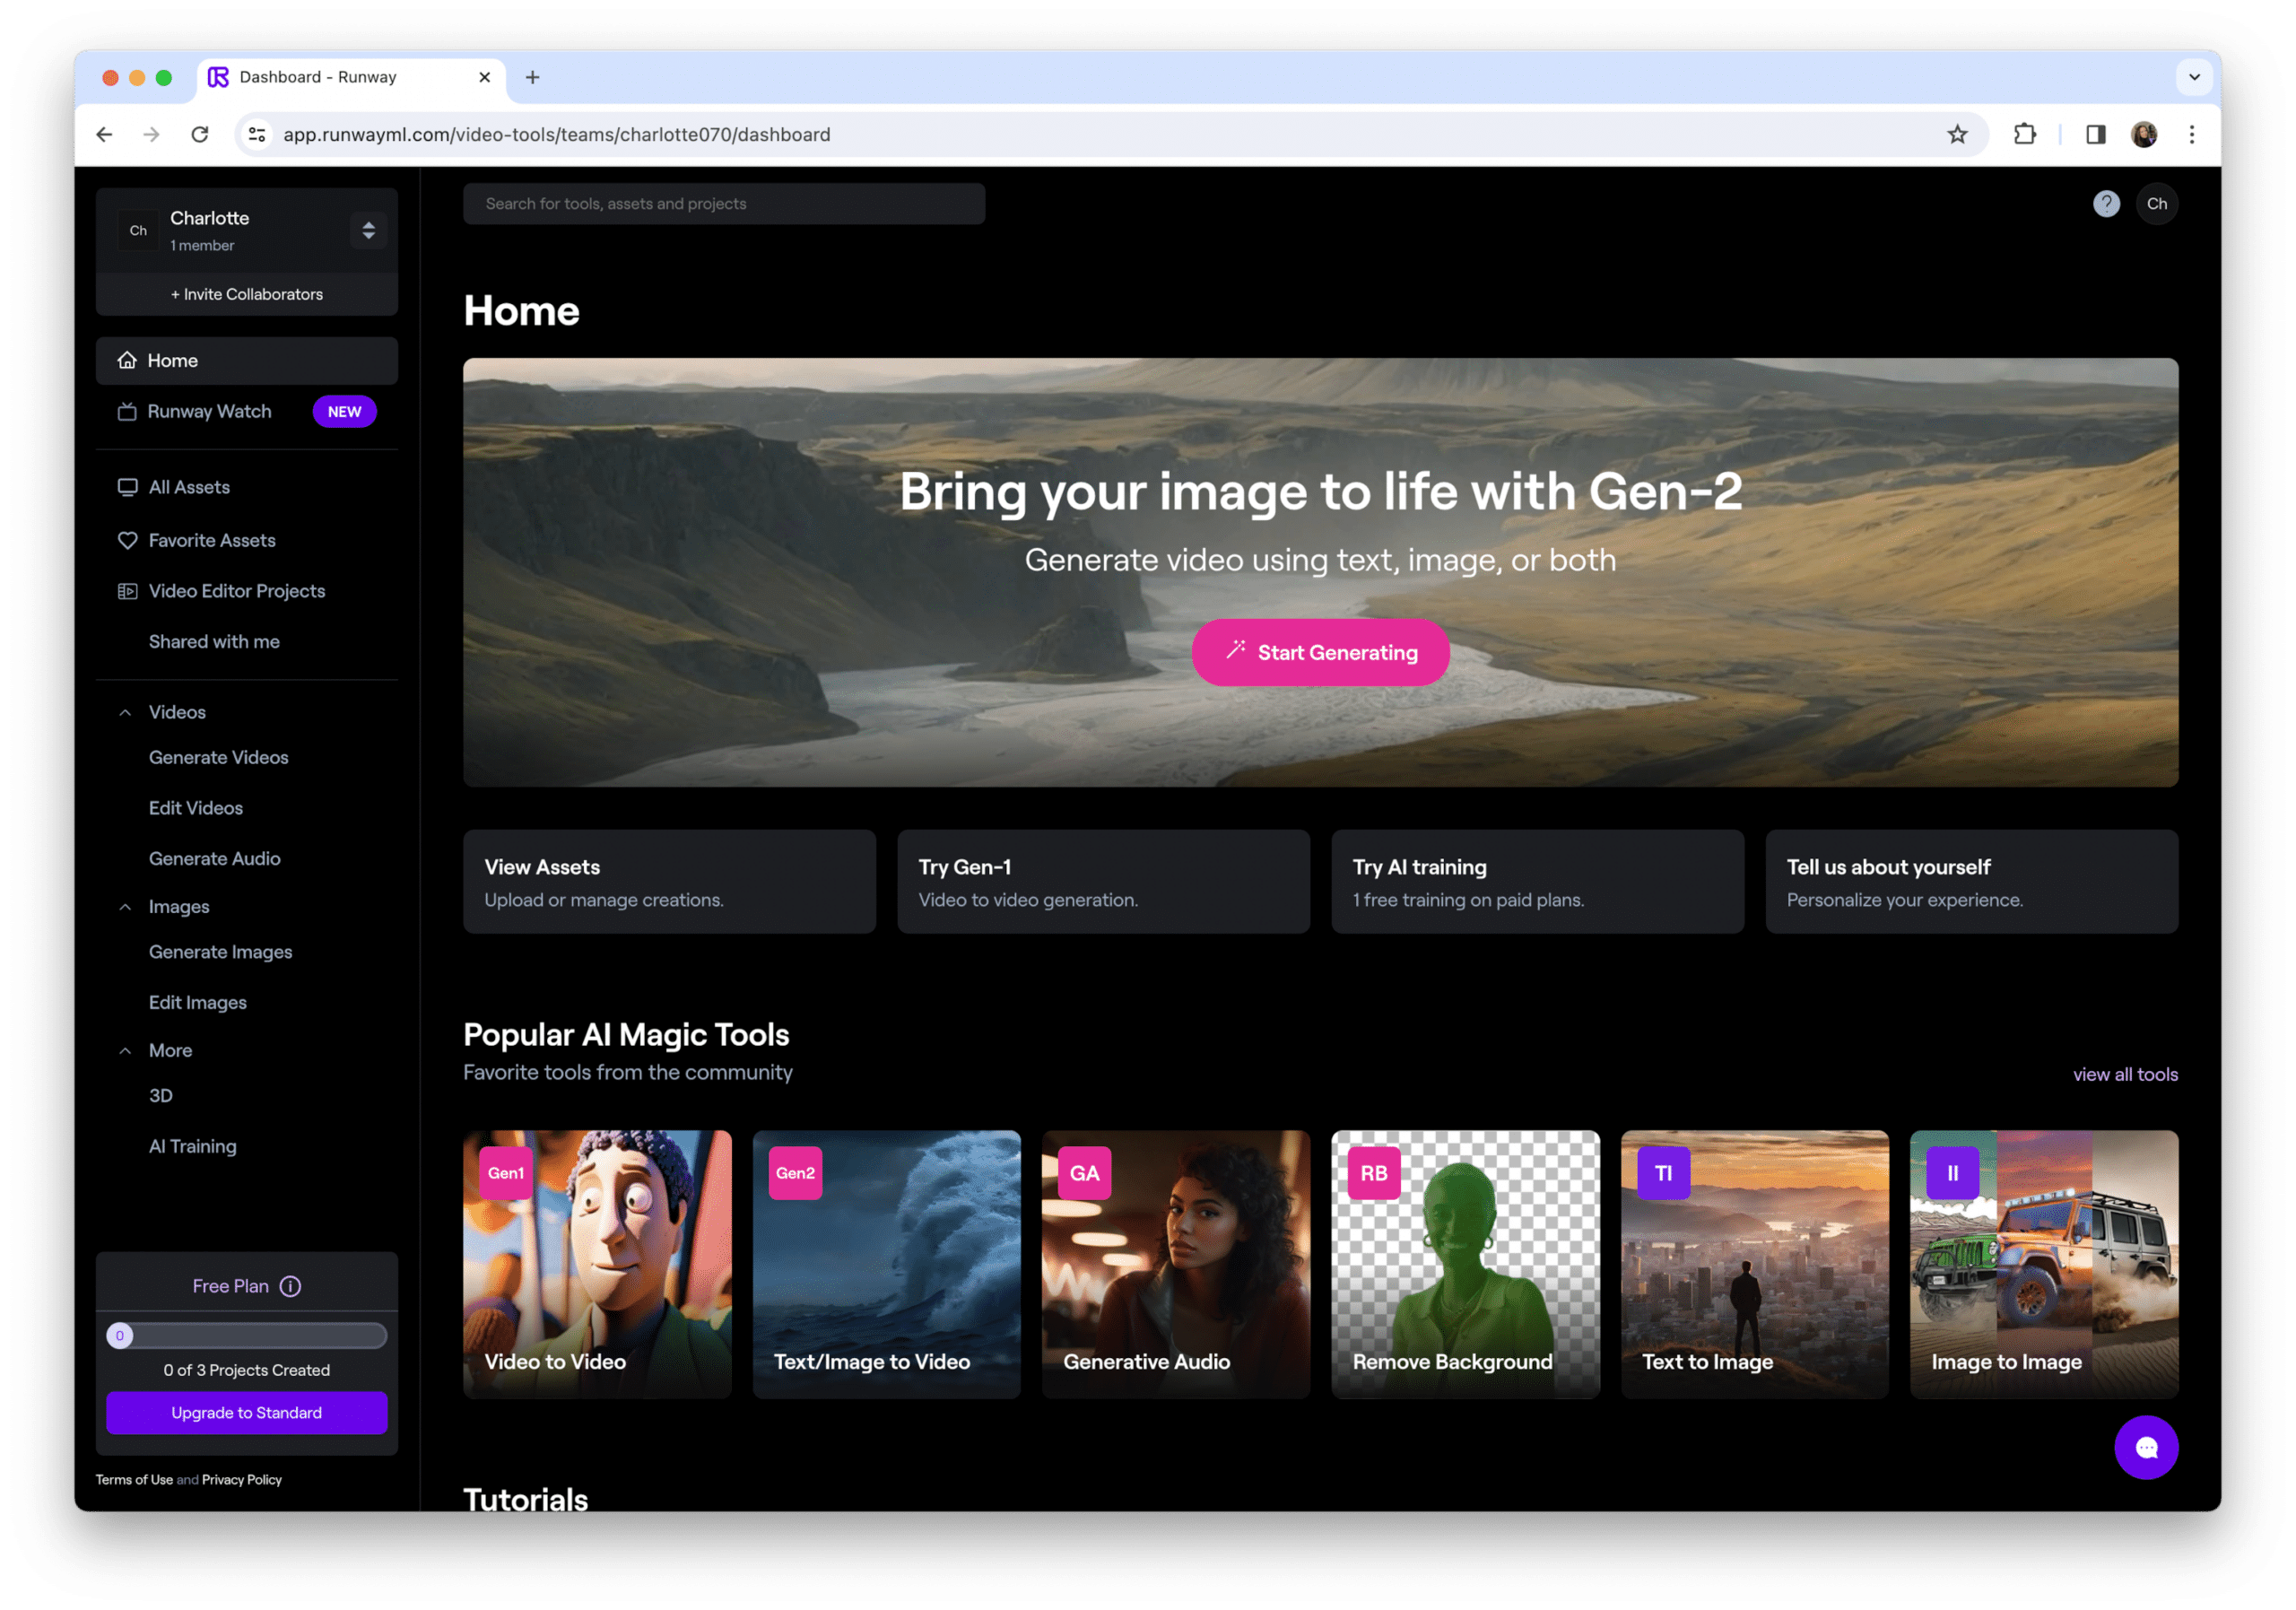
Task: Open the help question-mark icon
Action: 2107,204
